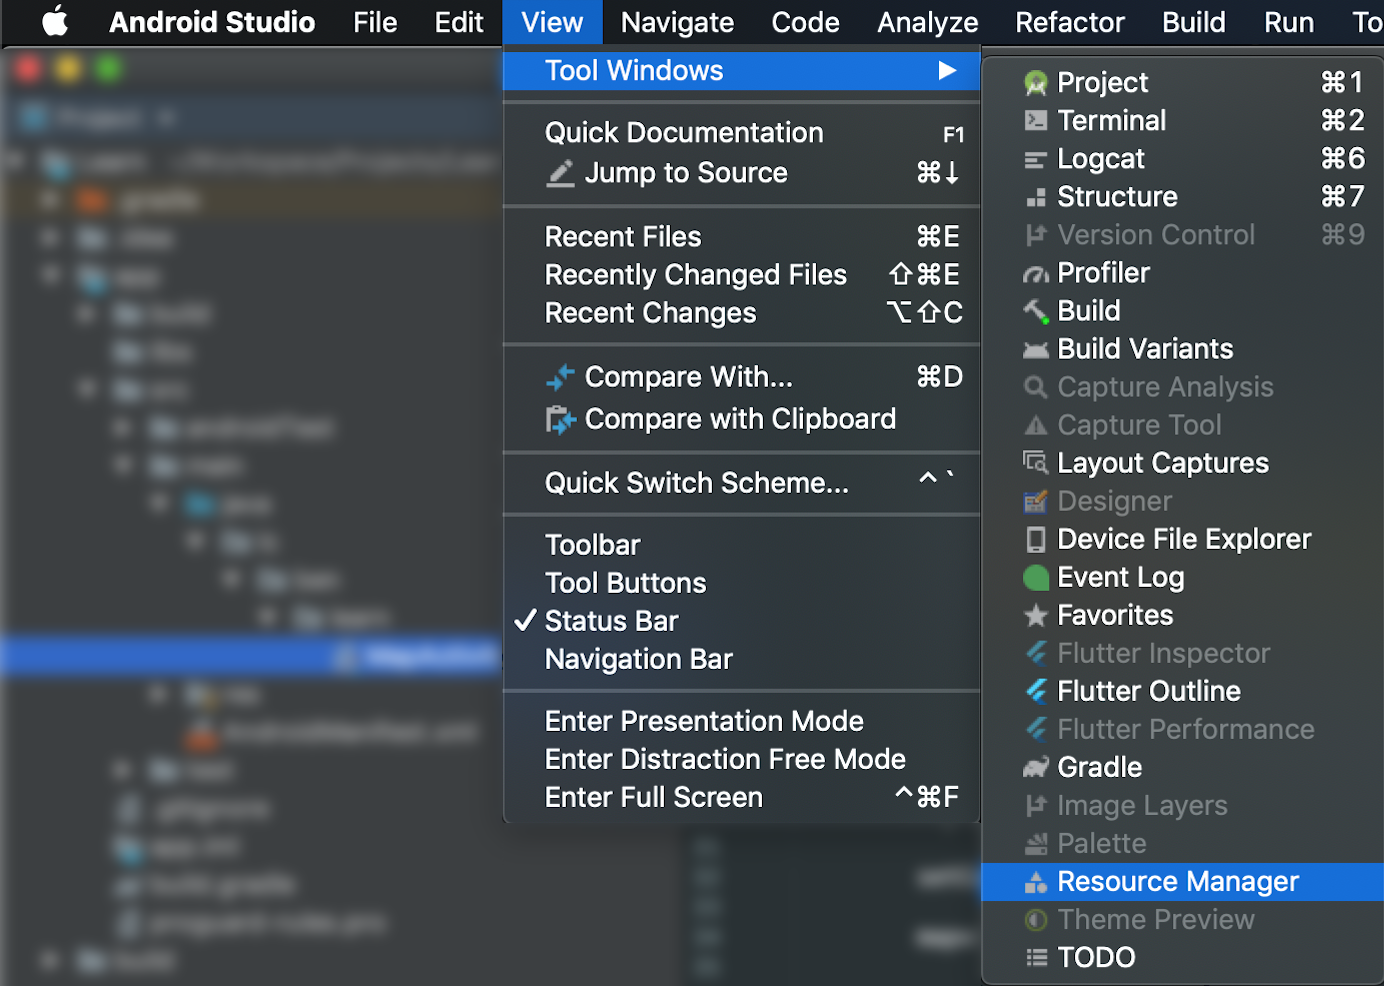Click the TODO list icon
The image size is (1384, 986).
coord(1036,958)
